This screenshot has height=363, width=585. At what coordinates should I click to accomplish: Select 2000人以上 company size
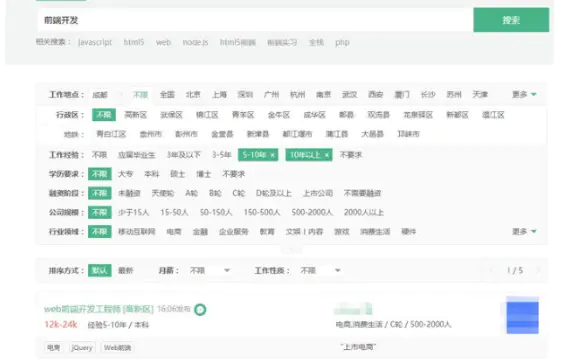pyautogui.click(x=364, y=213)
